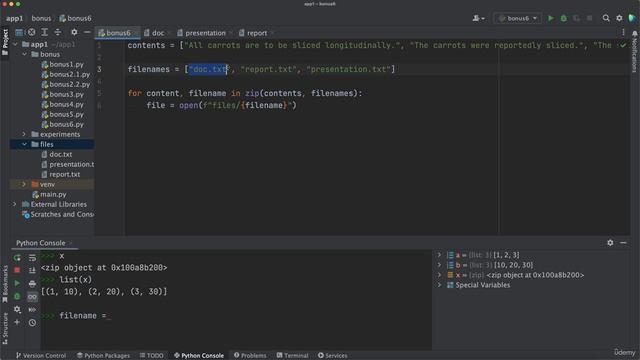
Task: Open the Terminal tool window
Action: pyautogui.click(x=292, y=356)
